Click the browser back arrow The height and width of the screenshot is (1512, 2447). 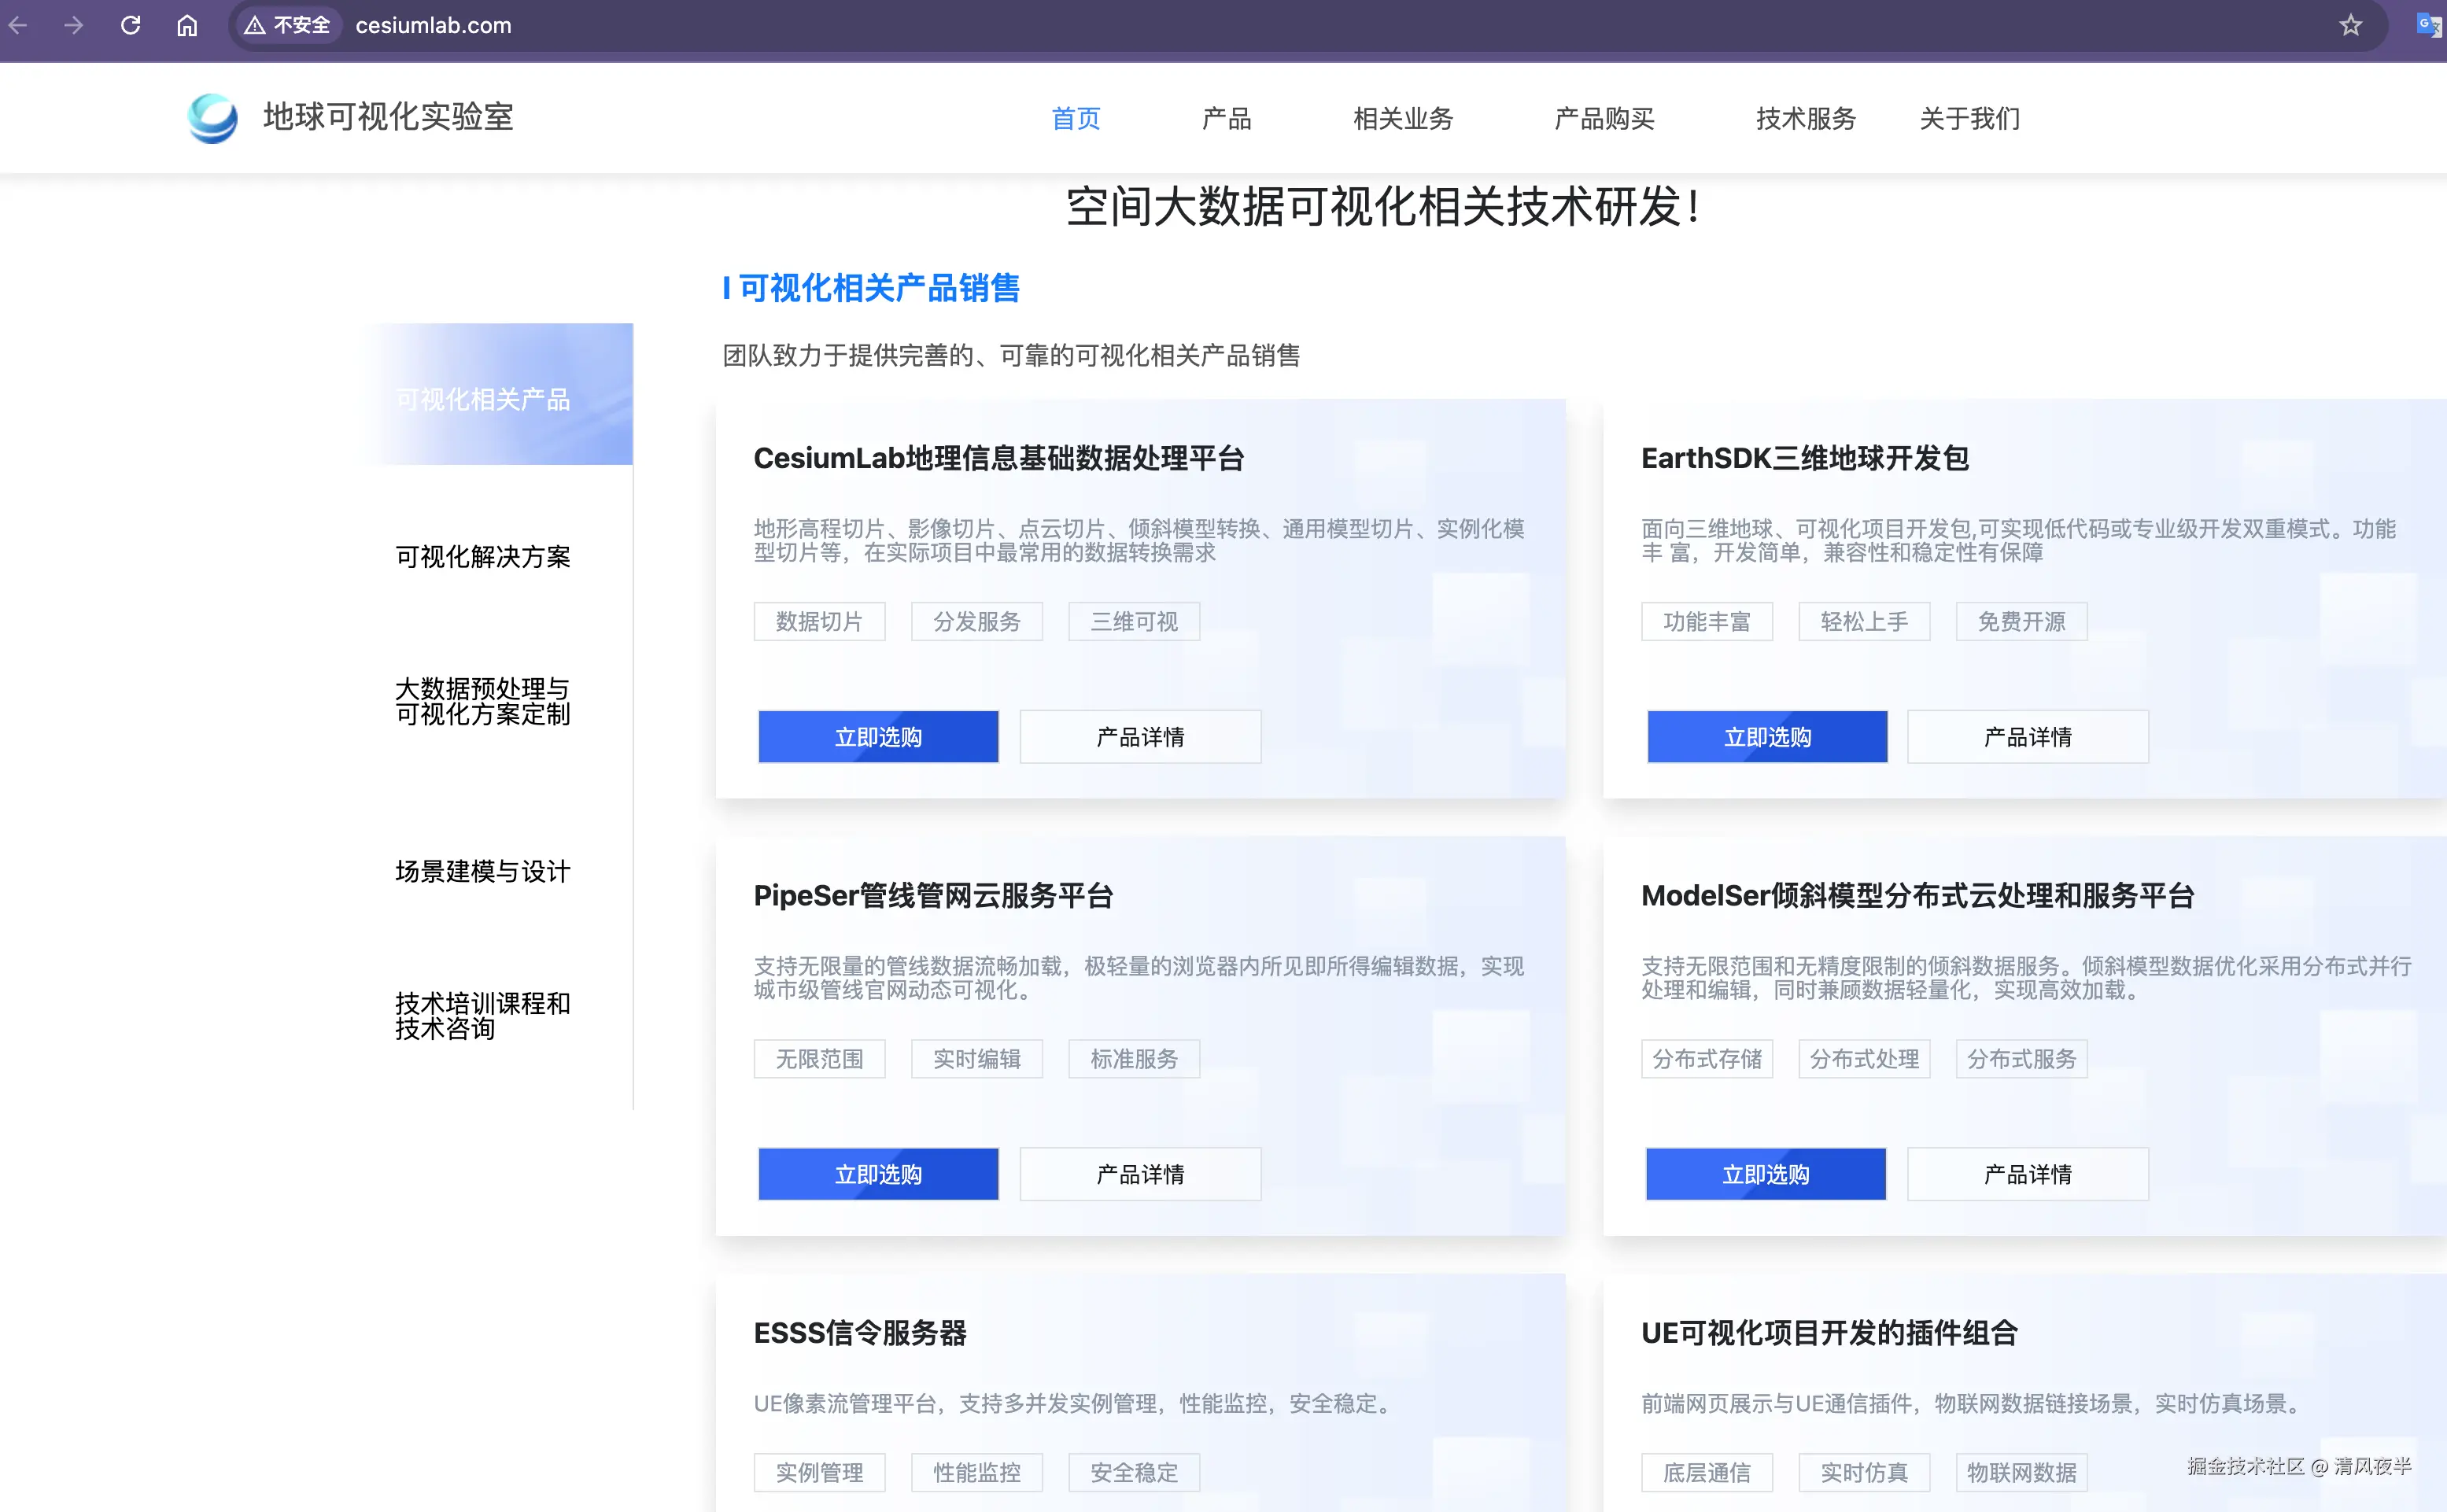tap(18, 25)
